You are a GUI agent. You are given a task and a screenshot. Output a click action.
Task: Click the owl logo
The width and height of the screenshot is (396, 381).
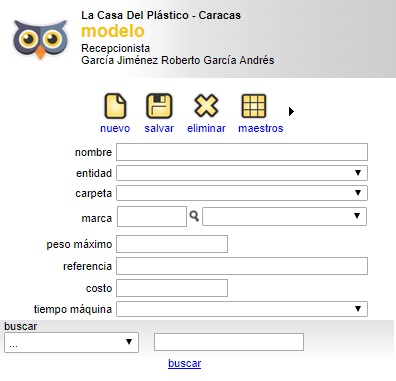tap(40, 40)
